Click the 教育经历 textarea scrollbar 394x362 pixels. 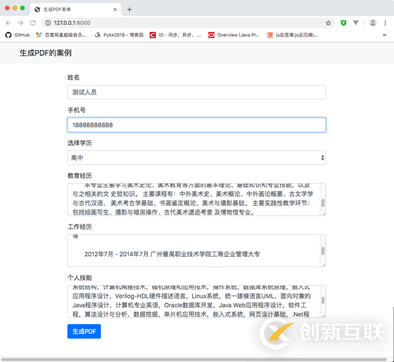point(323,203)
